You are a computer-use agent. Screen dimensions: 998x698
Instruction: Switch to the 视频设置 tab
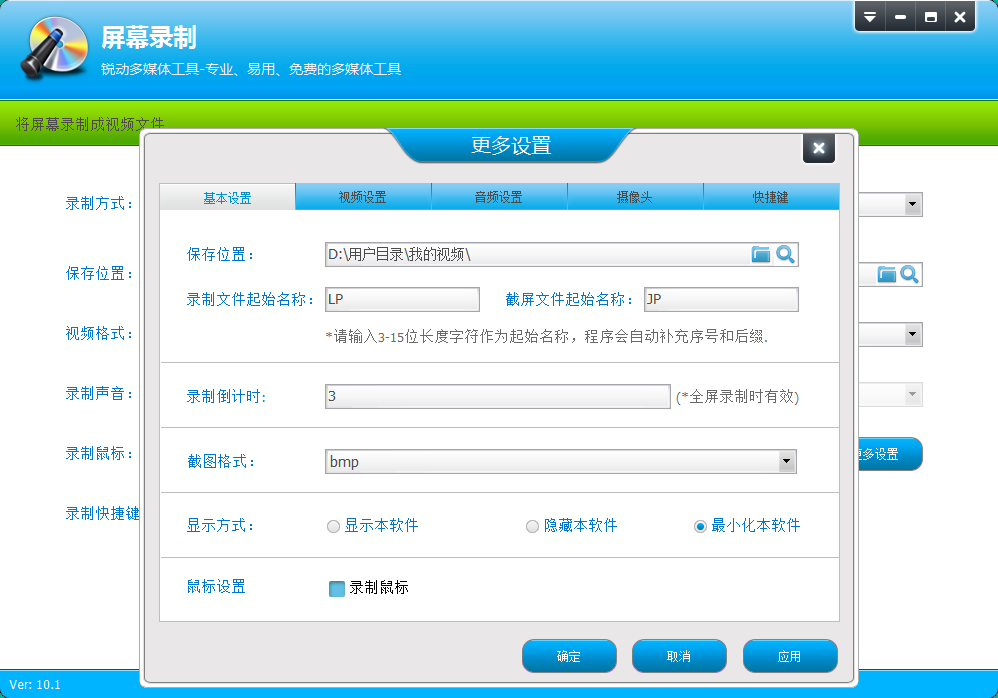pyautogui.click(x=363, y=197)
